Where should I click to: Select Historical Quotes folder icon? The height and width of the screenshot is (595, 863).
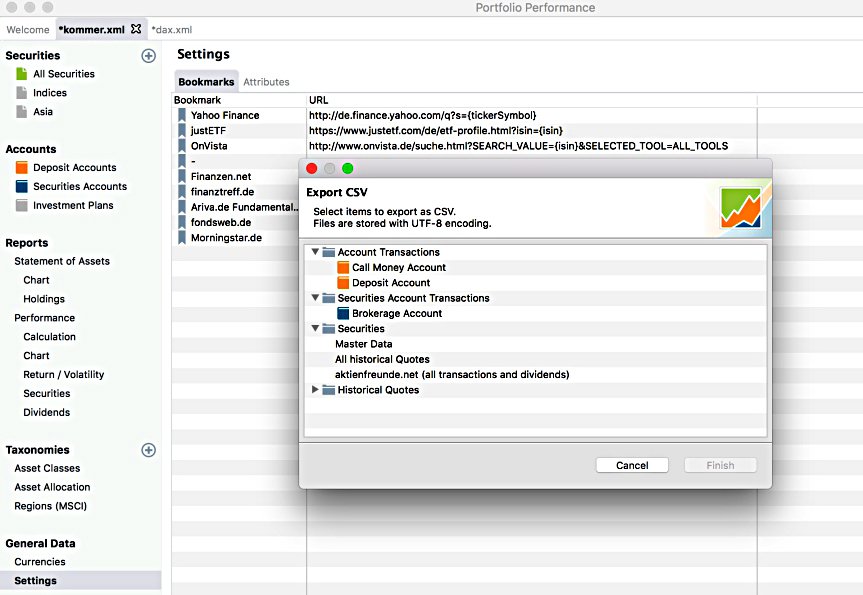click(x=329, y=390)
